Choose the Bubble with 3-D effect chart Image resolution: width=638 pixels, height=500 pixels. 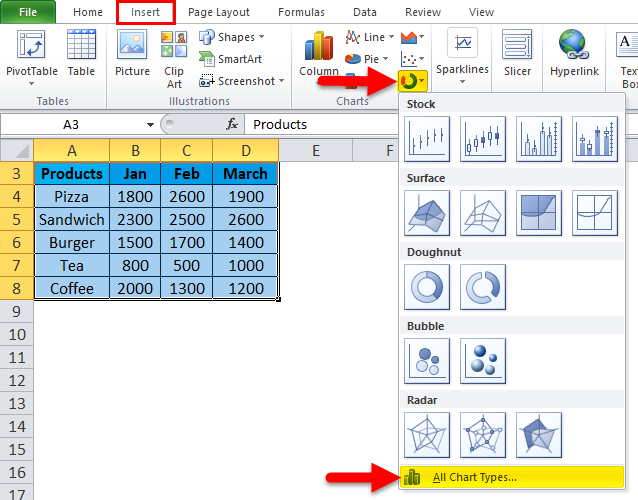(483, 361)
